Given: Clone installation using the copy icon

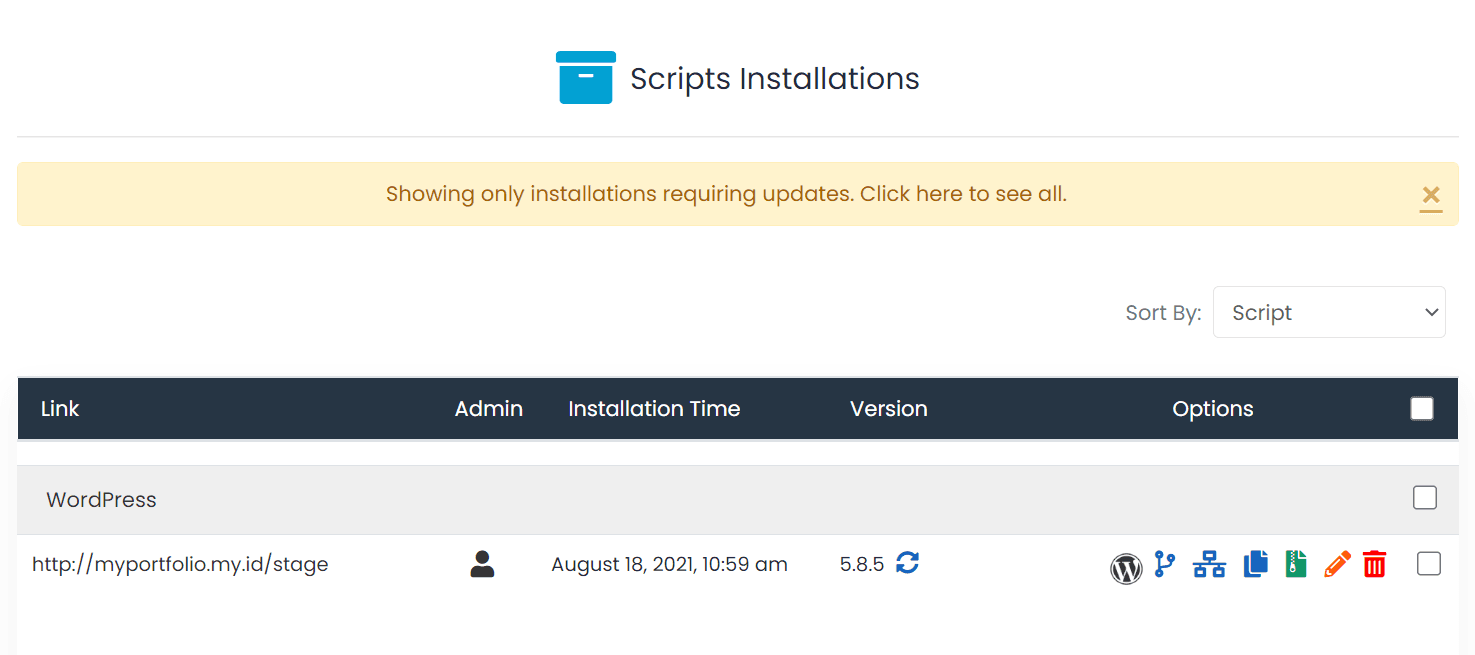Looking at the screenshot, I should 1255,564.
